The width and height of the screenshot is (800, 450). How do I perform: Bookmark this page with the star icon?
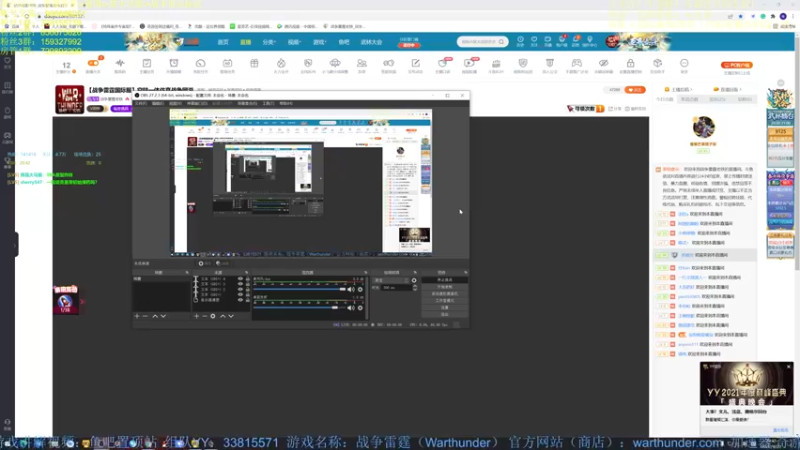pos(740,16)
